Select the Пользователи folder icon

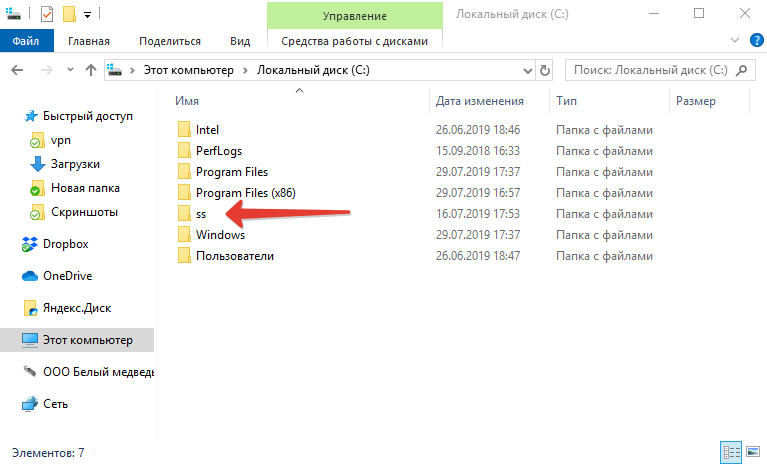click(x=184, y=256)
